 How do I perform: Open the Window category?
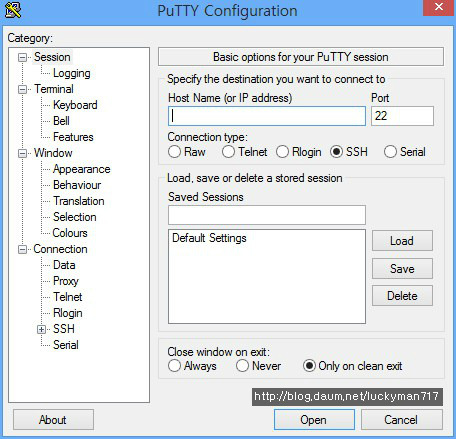click(x=53, y=153)
